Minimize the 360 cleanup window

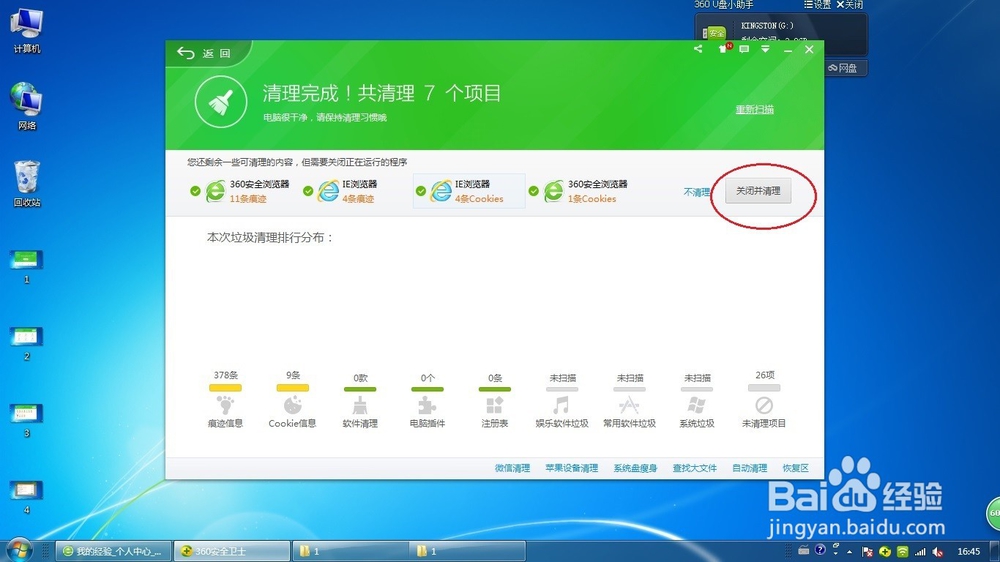tap(788, 50)
